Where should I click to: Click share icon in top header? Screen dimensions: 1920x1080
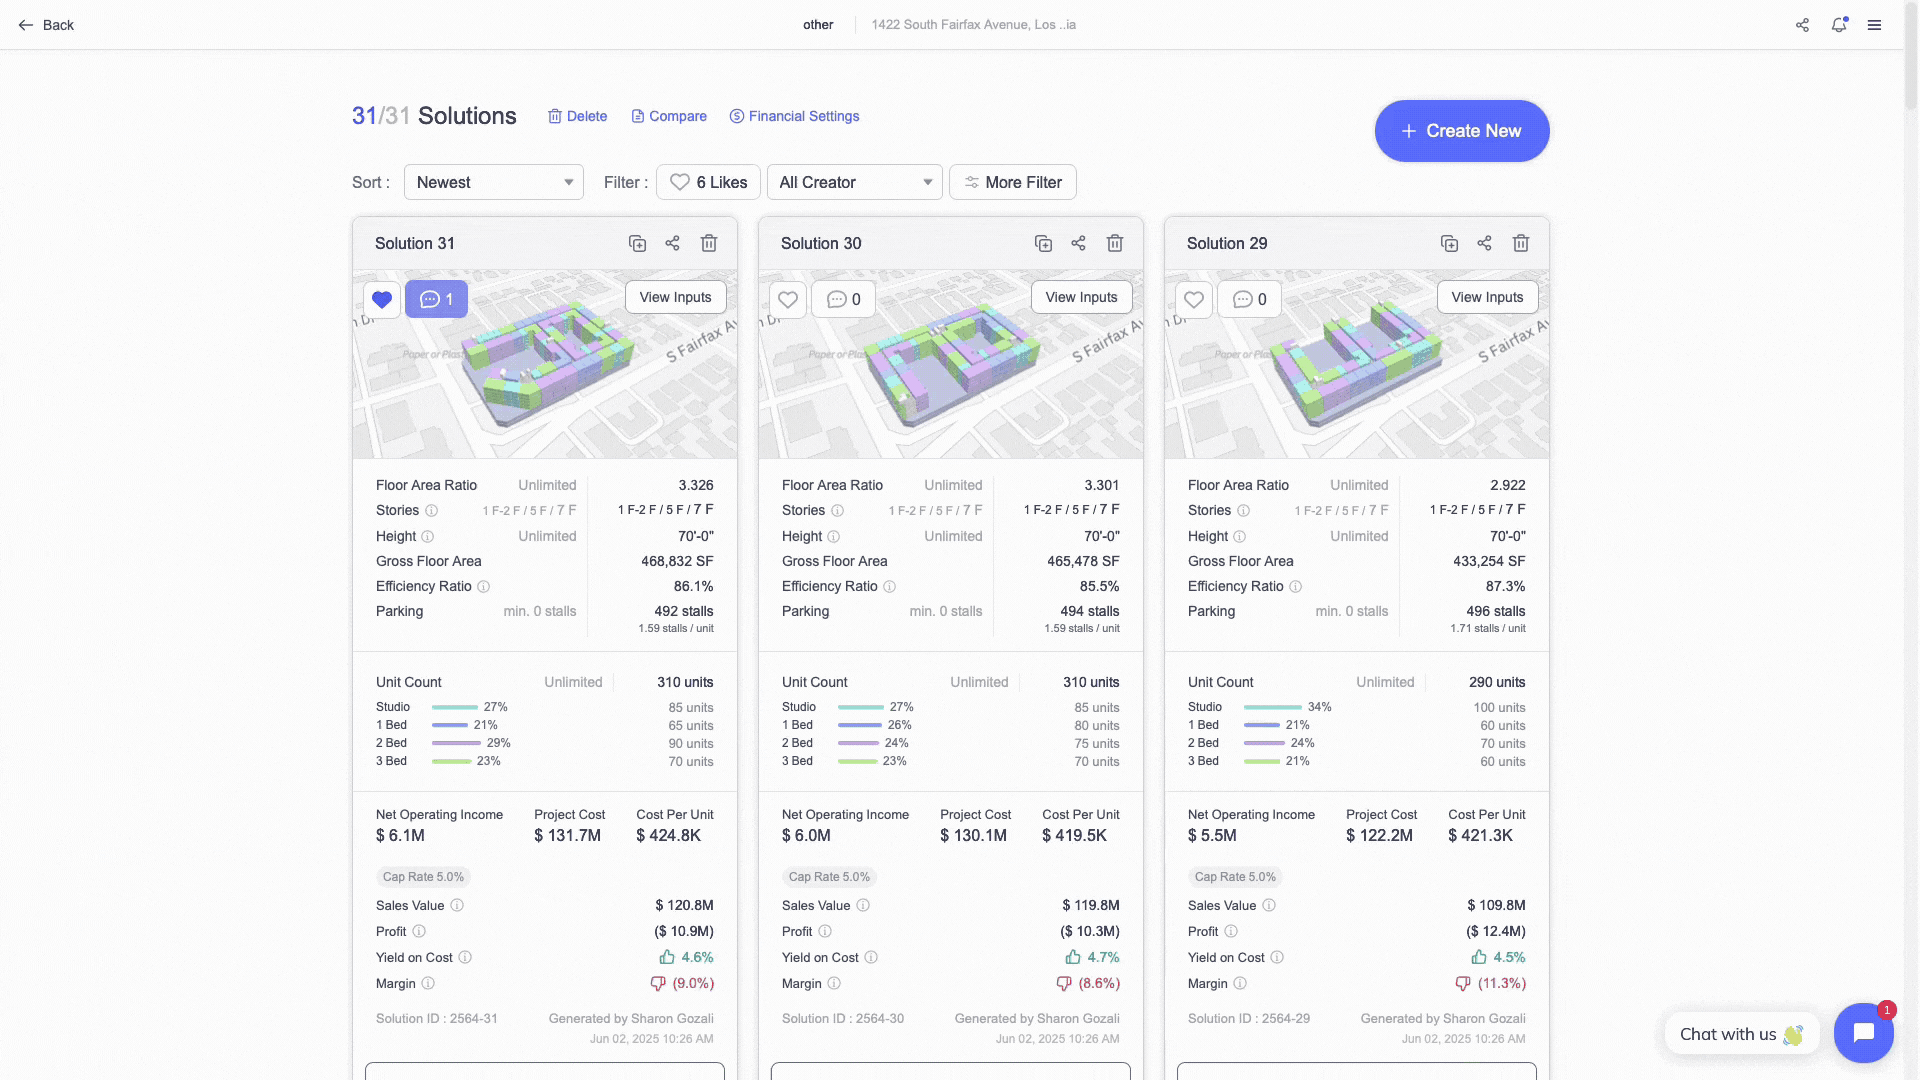1802,25
